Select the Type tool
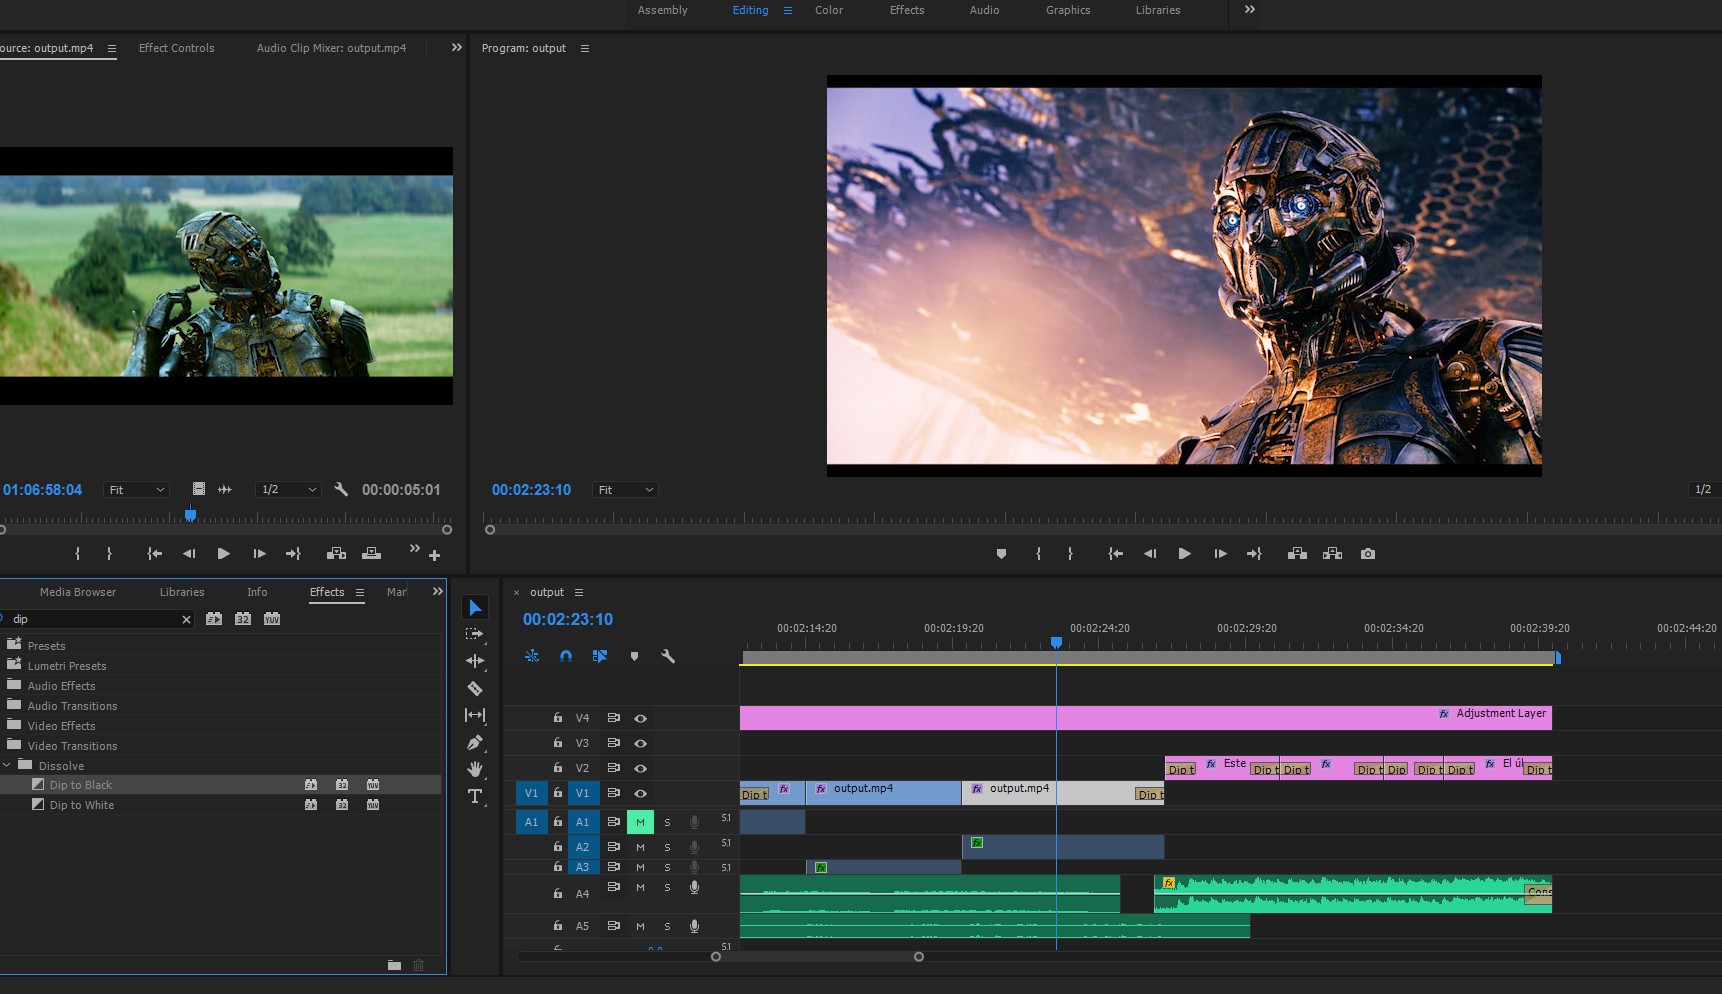 tap(475, 796)
